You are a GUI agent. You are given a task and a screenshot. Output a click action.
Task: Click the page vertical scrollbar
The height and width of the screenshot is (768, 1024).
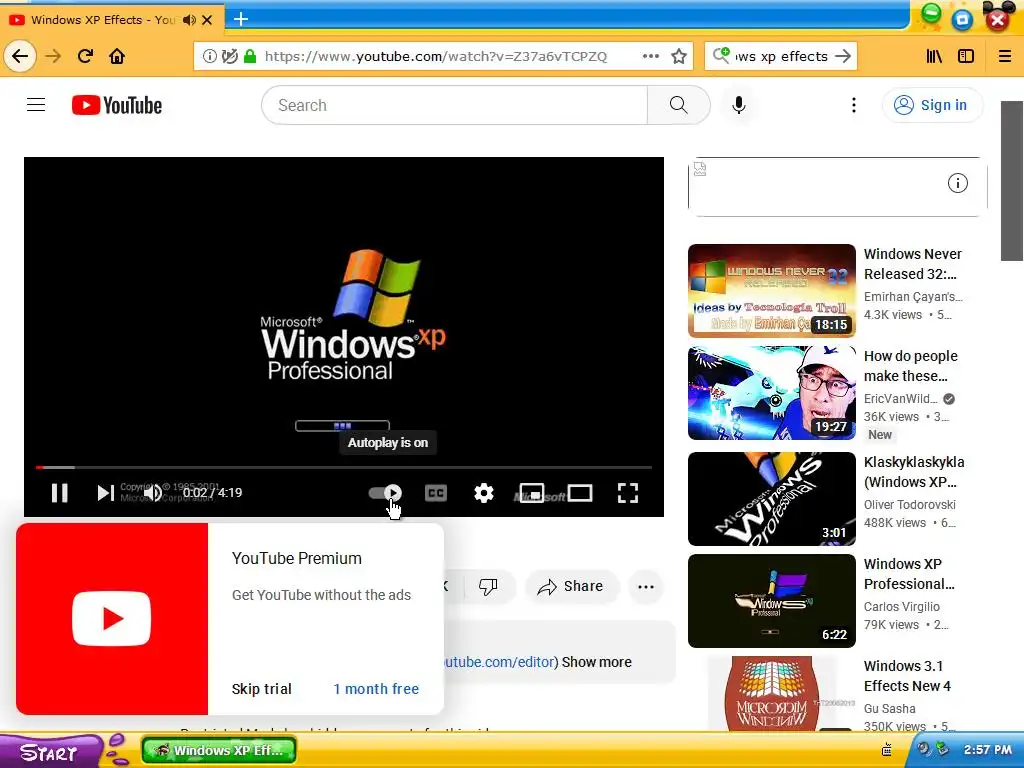pos(1012,181)
